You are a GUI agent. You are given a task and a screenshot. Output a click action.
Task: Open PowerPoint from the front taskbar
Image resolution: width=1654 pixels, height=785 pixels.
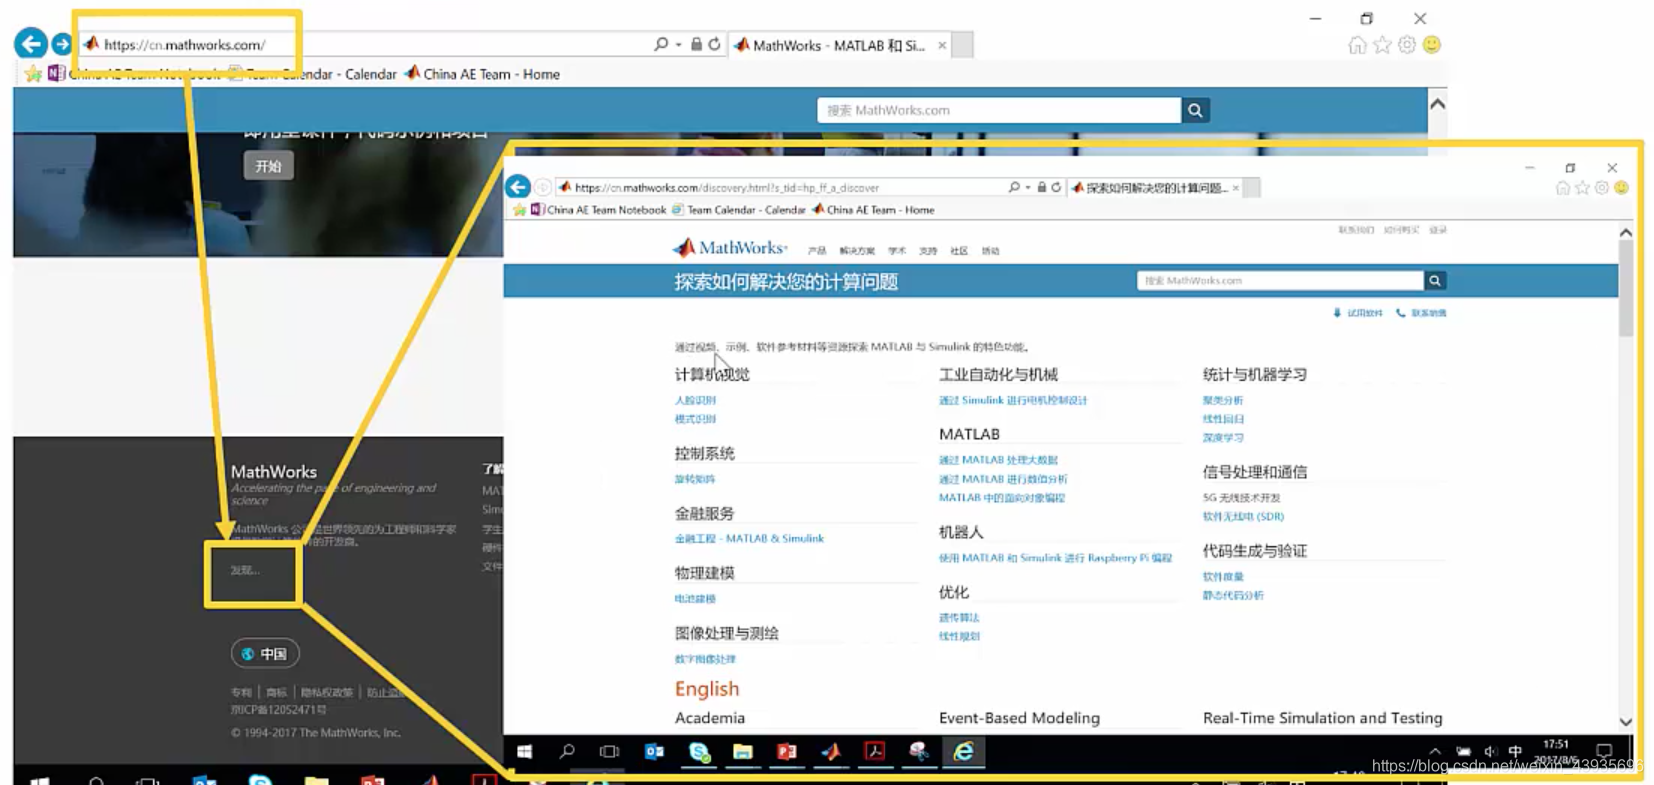[x=787, y=751]
